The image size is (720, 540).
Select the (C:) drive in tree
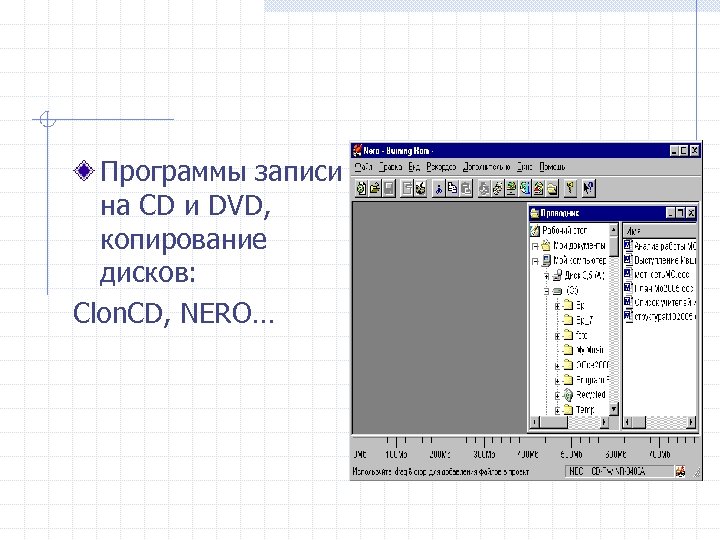point(572,290)
